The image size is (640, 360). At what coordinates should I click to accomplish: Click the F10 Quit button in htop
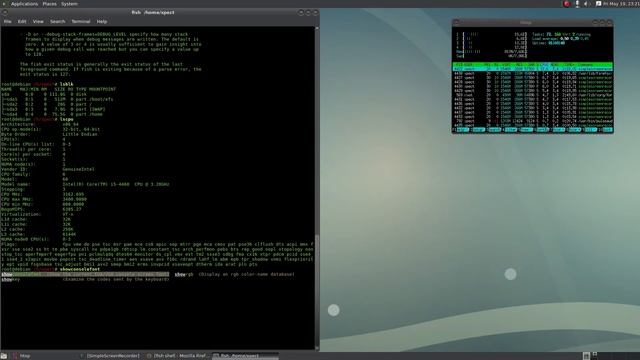tap(606, 130)
